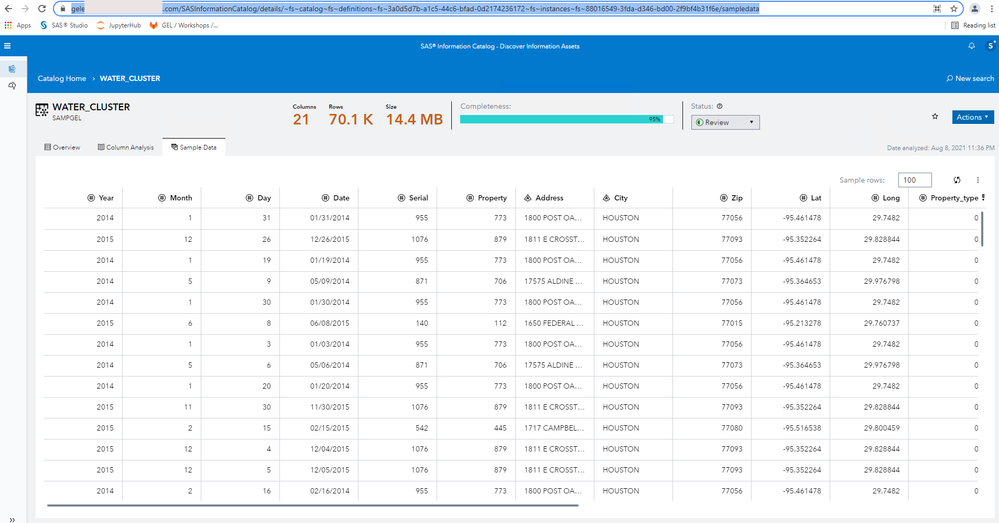Image resolution: width=999 pixels, height=523 pixels.
Task: Click the second left sidebar icon
Action: coord(11,86)
